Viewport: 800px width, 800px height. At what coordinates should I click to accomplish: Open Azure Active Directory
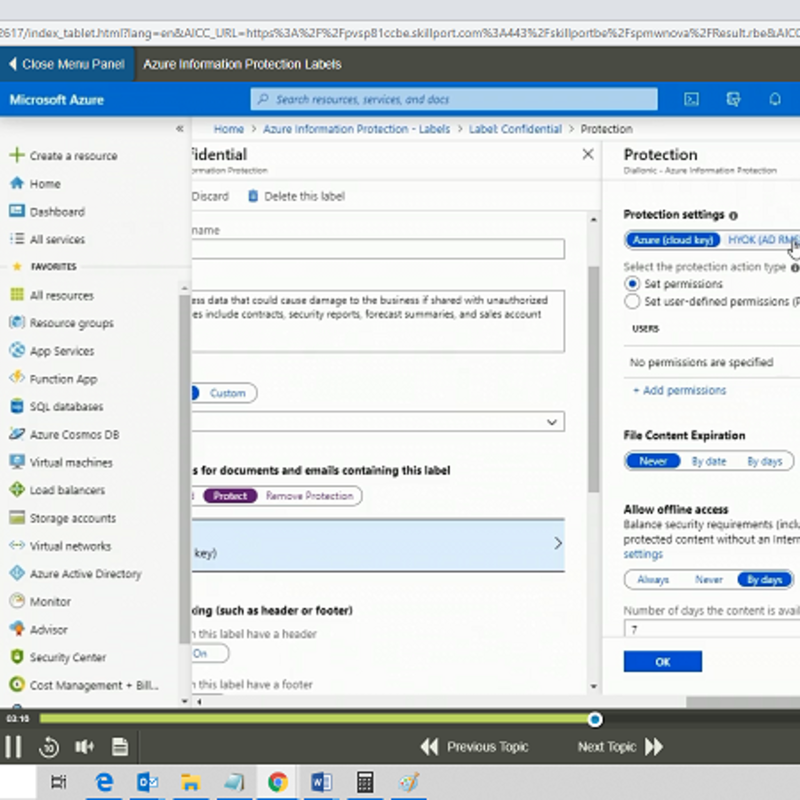pos(75,573)
